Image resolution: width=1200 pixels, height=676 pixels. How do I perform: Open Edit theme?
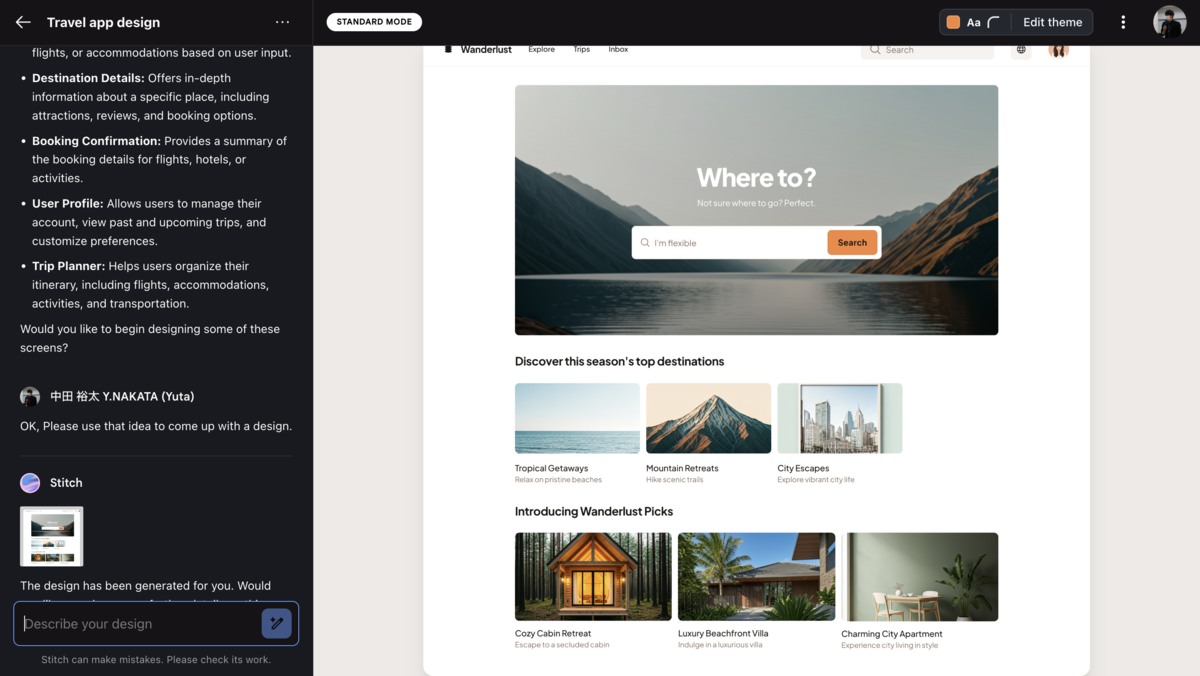point(1052,22)
